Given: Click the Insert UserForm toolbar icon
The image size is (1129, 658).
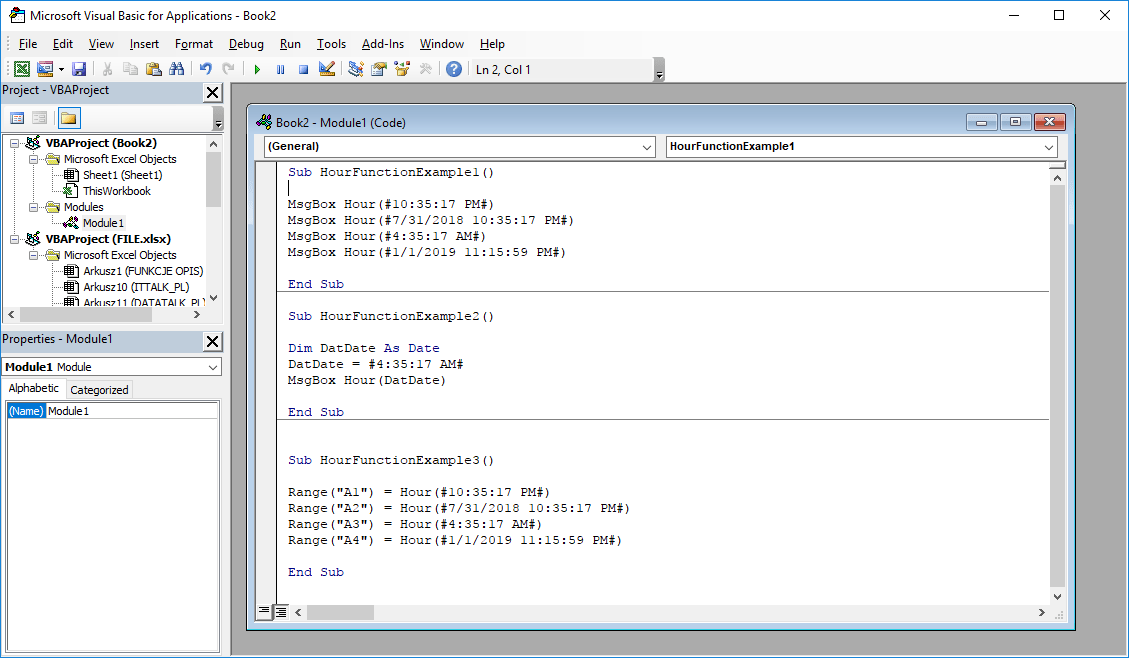Looking at the screenshot, I should [x=45, y=69].
